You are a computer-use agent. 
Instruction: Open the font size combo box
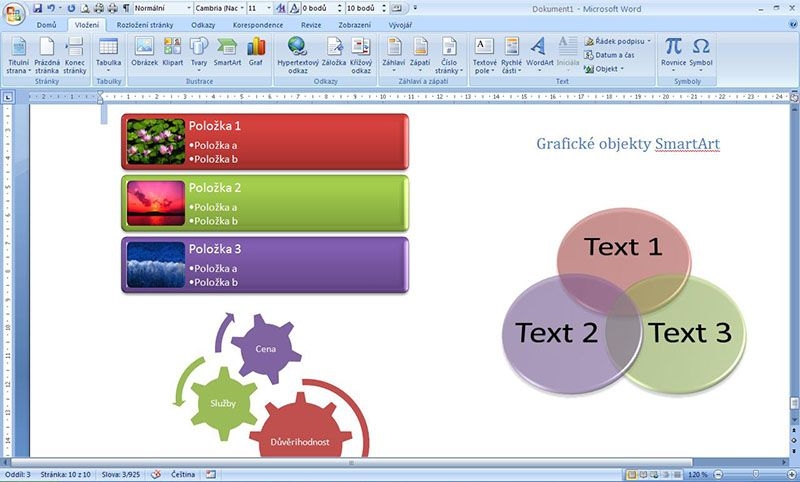(258, 7)
